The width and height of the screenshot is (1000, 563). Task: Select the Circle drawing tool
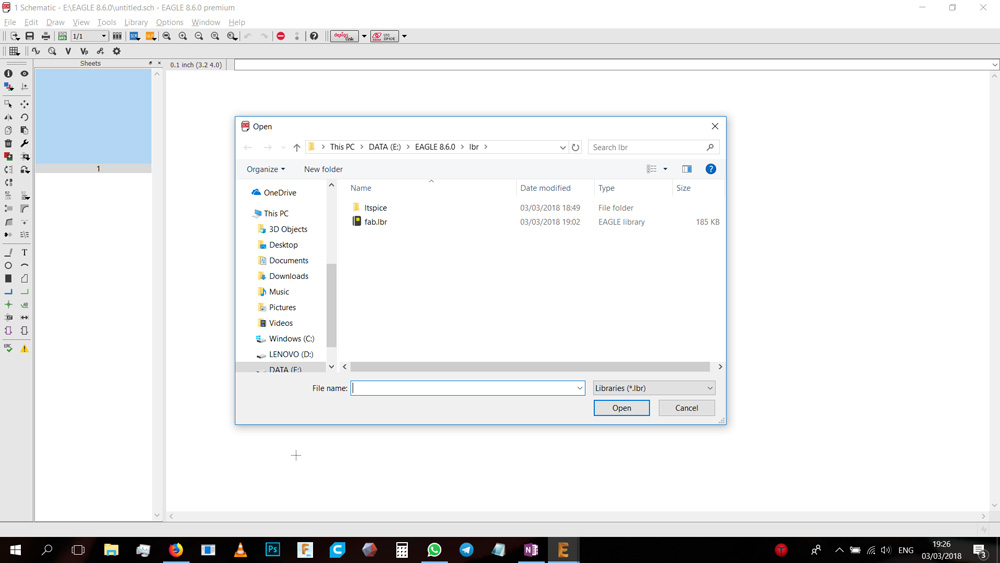pyautogui.click(x=8, y=265)
